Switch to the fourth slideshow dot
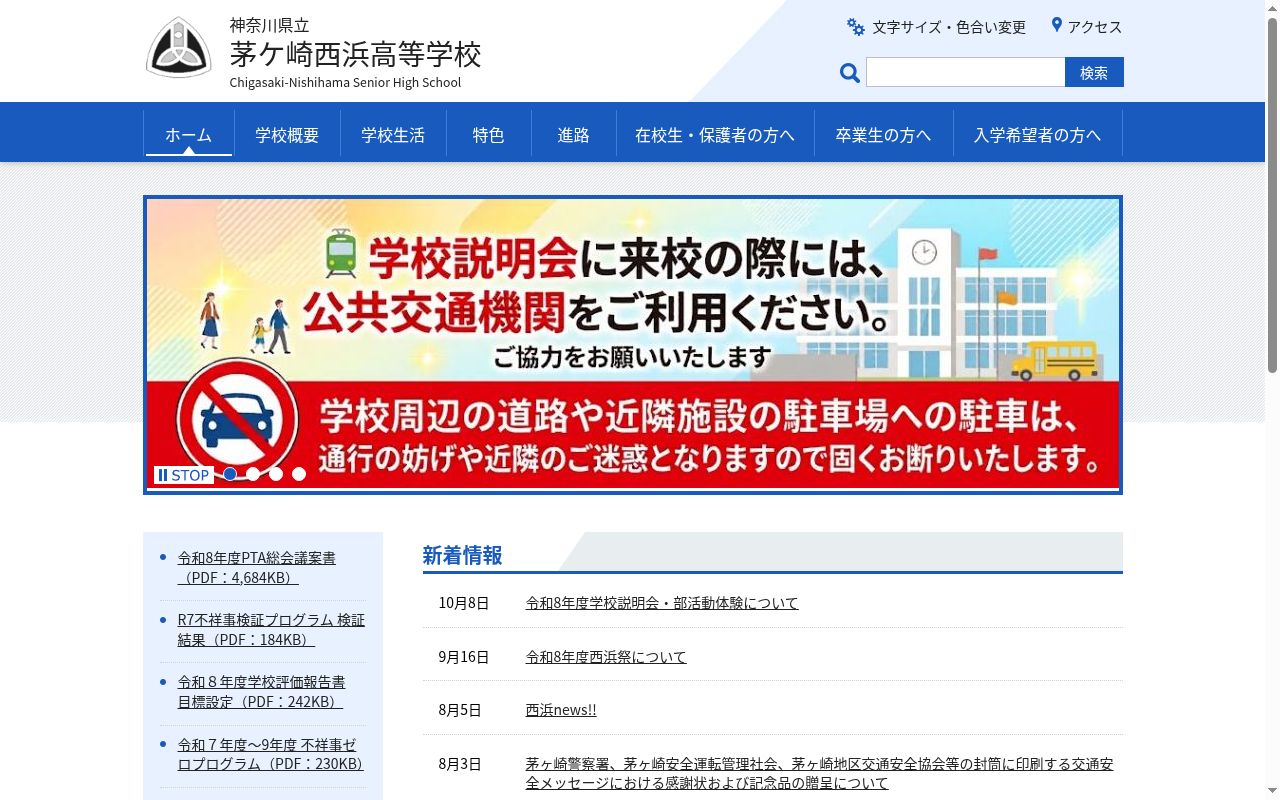Screen dimensions: 1280x800 coord(299,474)
